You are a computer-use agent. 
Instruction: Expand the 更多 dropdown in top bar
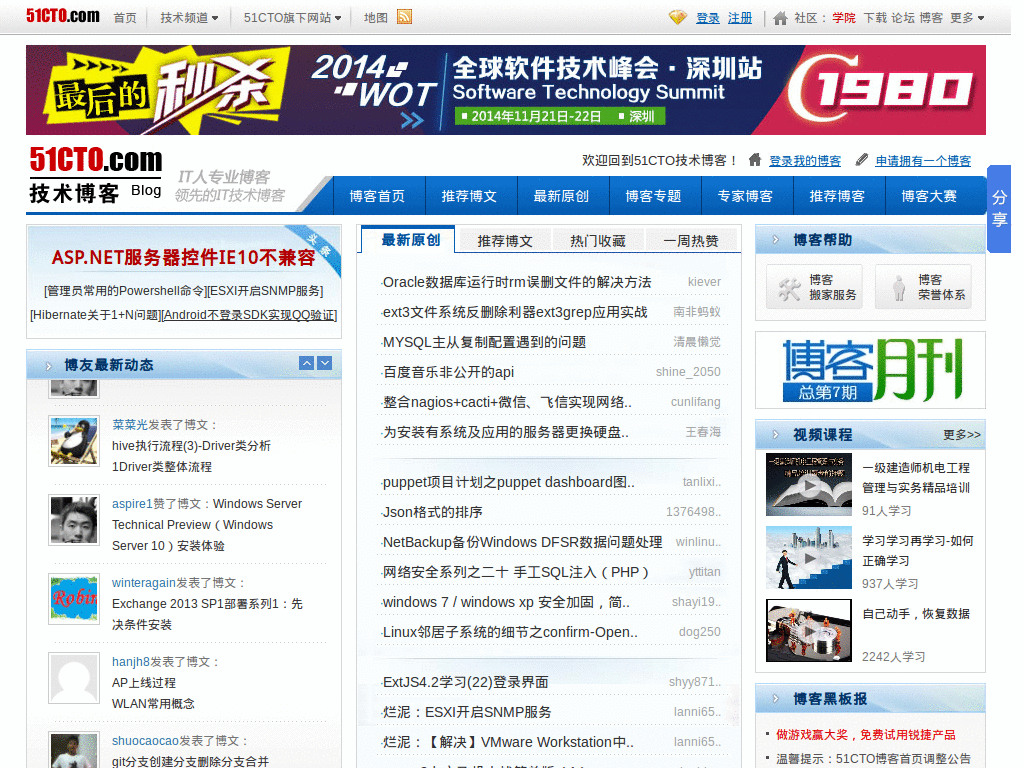[967, 18]
